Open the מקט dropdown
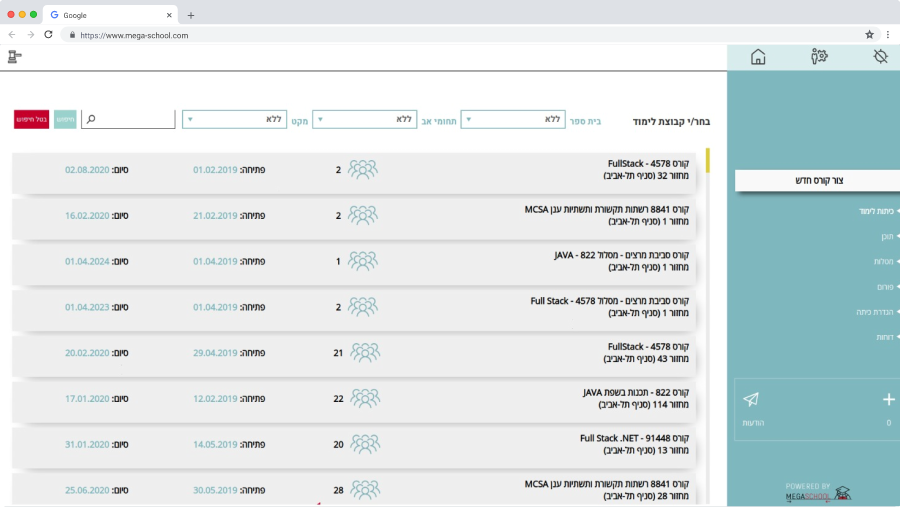The image size is (900, 507). (234, 119)
